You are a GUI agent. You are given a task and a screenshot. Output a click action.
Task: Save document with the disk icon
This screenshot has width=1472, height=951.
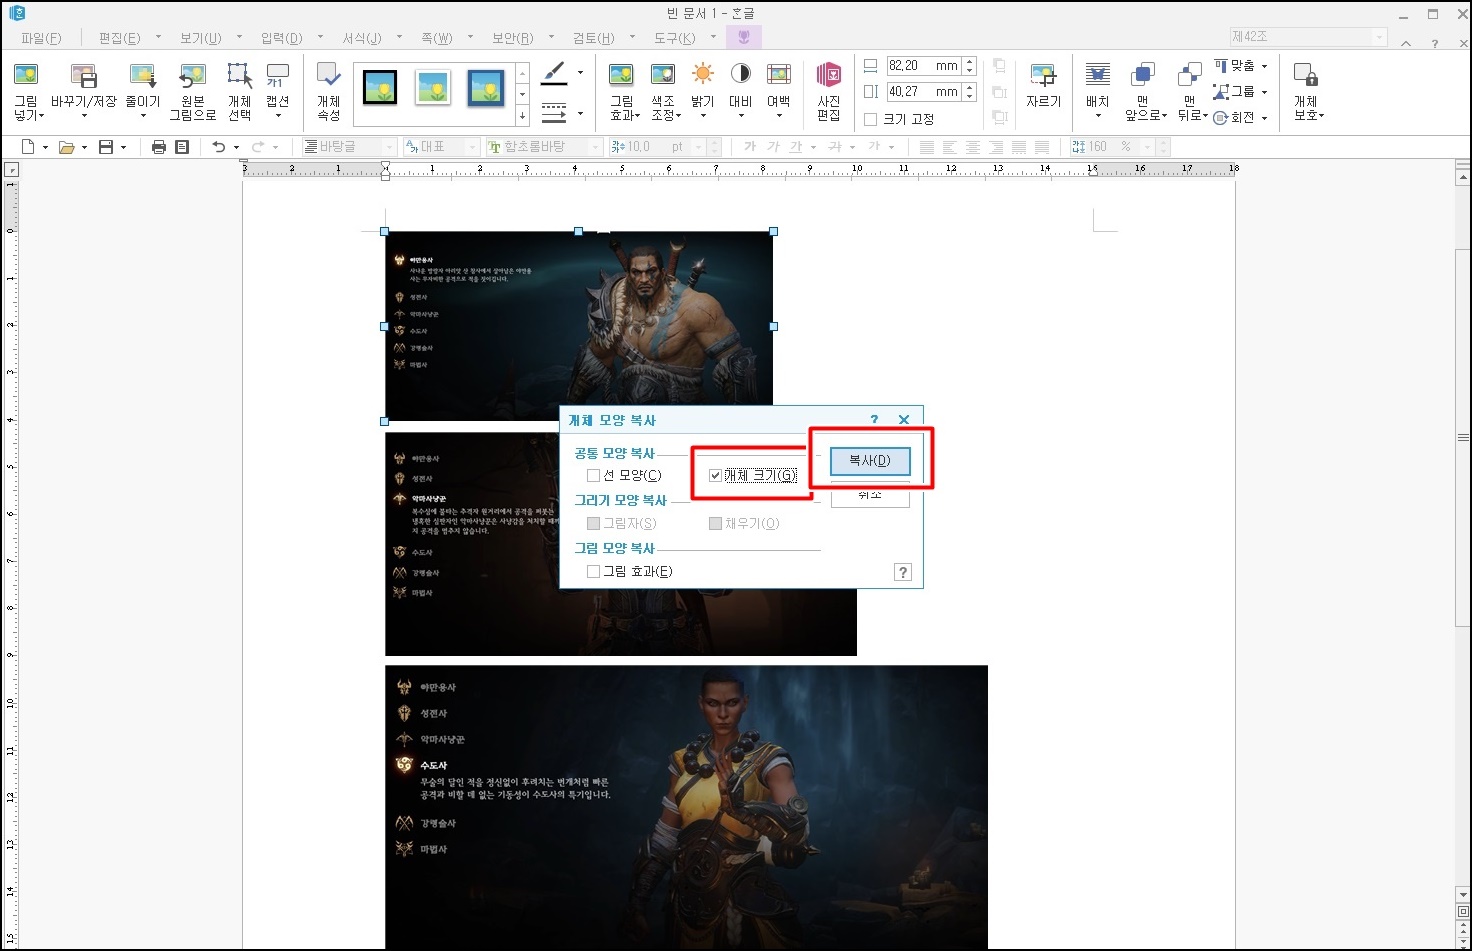coord(106,147)
